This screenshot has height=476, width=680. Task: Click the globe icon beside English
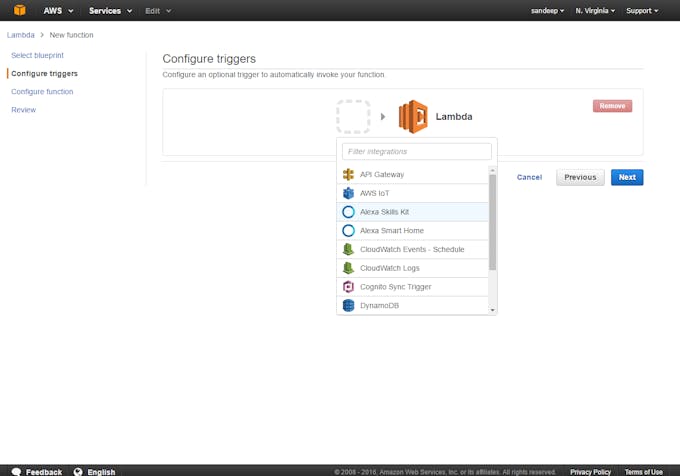pyautogui.click(x=78, y=472)
